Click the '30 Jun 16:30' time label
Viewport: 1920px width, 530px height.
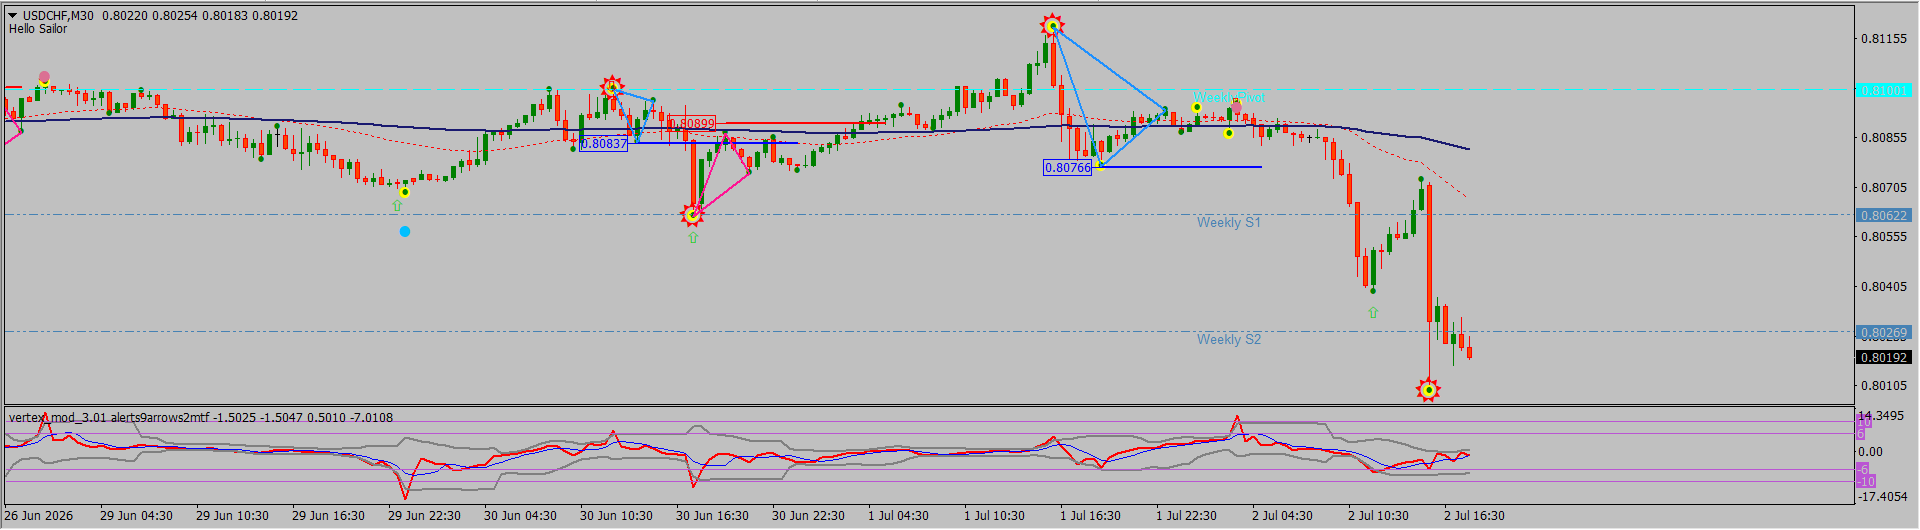pos(712,516)
